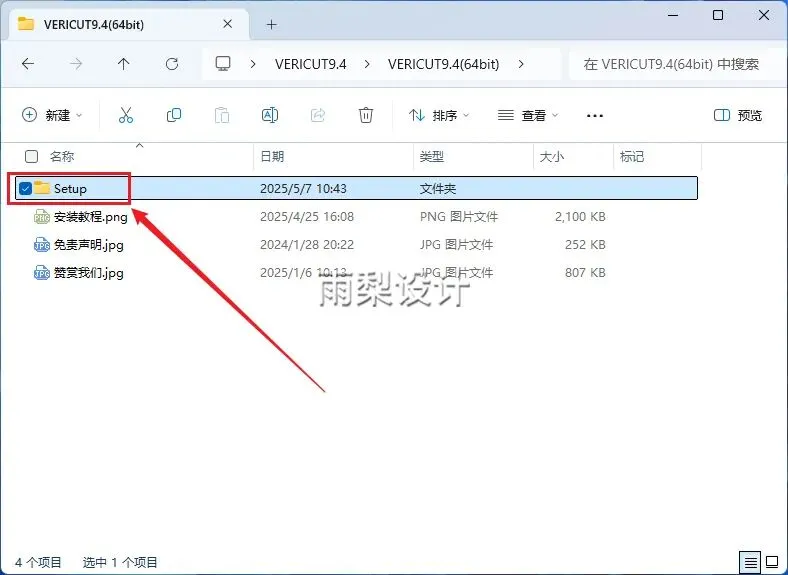Click the size value 2,100 KB
Screen dimensions: 788x575
click(x=580, y=217)
